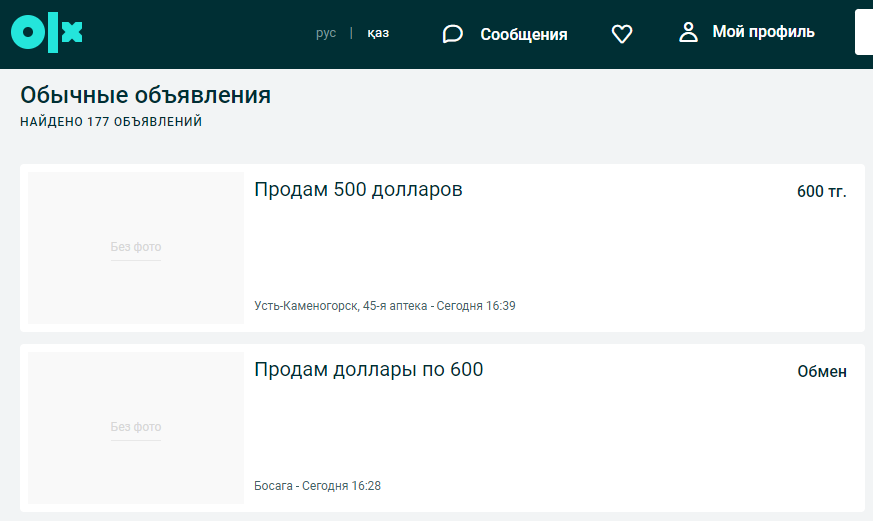
Task: Click the profile person icon
Action: coord(688,32)
